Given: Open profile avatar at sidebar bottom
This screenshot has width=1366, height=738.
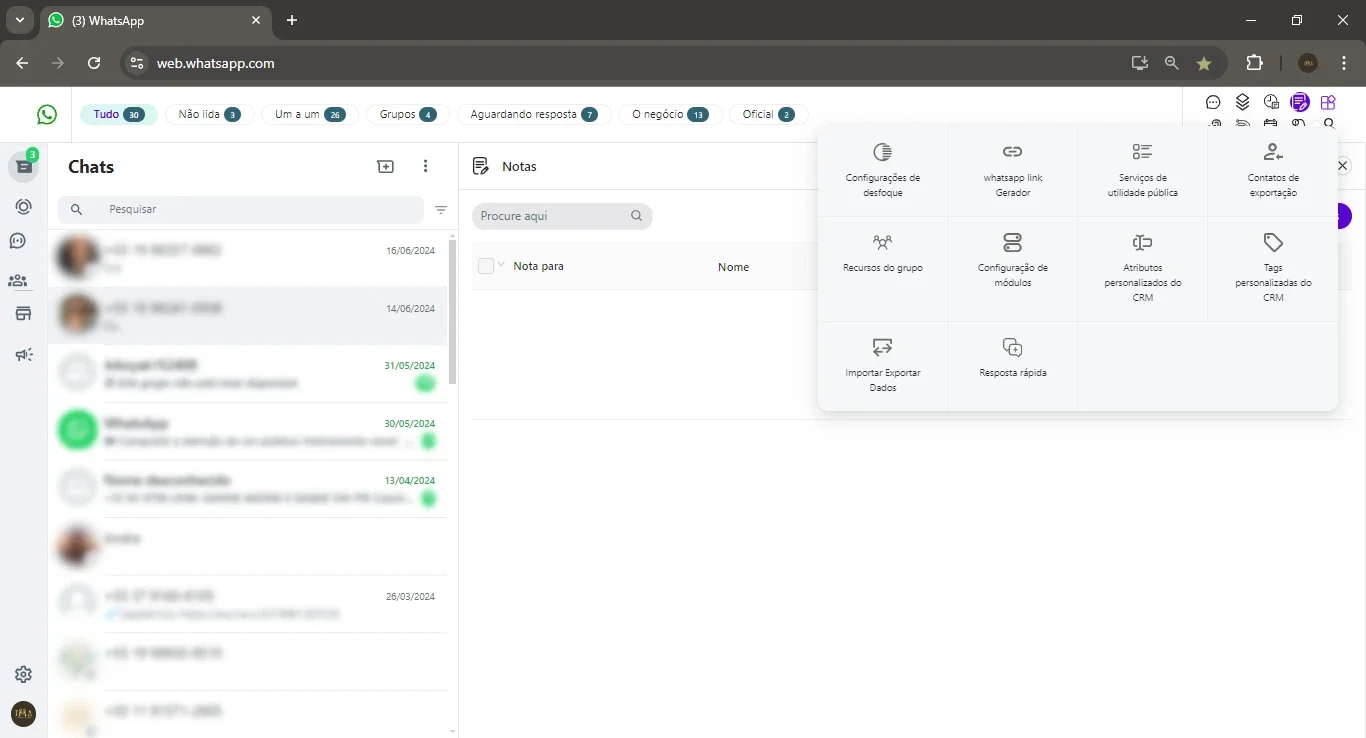Looking at the screenshot, I should click(x=24, y=714).
